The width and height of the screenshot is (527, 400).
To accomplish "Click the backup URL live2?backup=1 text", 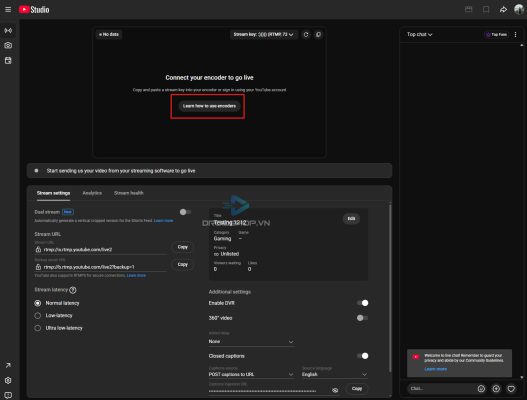I will coord(89,267).
